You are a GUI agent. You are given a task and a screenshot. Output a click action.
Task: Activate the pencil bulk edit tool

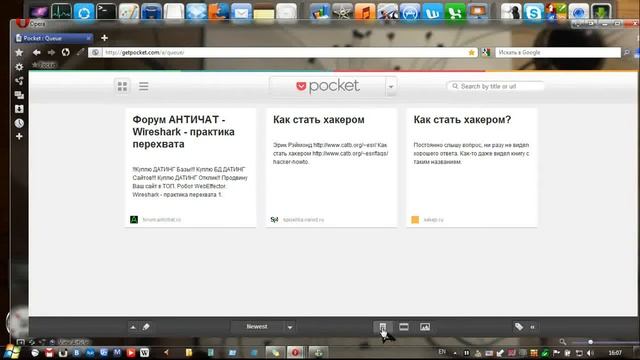(146, 327)
